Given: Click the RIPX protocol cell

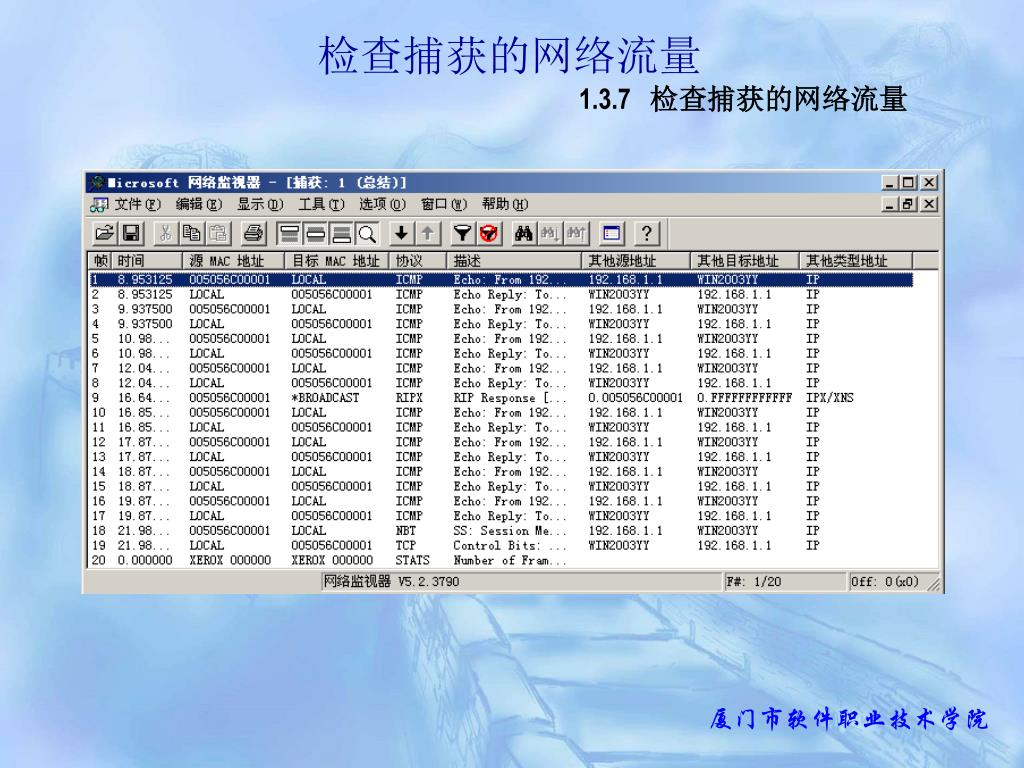Looking at the screenshot, I should pos(409,398).
